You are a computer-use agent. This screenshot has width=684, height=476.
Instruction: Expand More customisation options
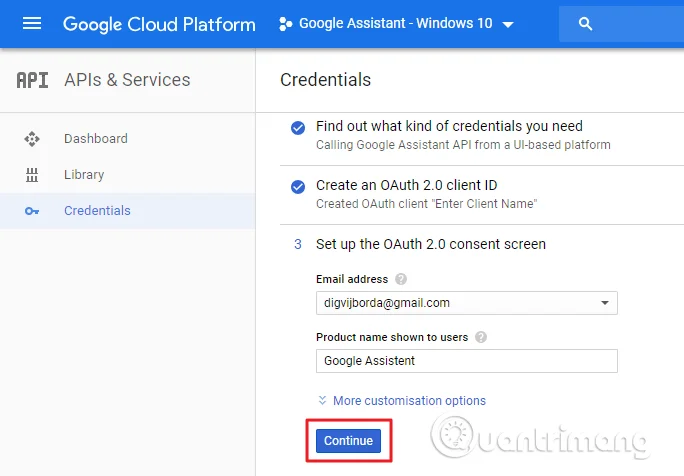coord(402,401)
